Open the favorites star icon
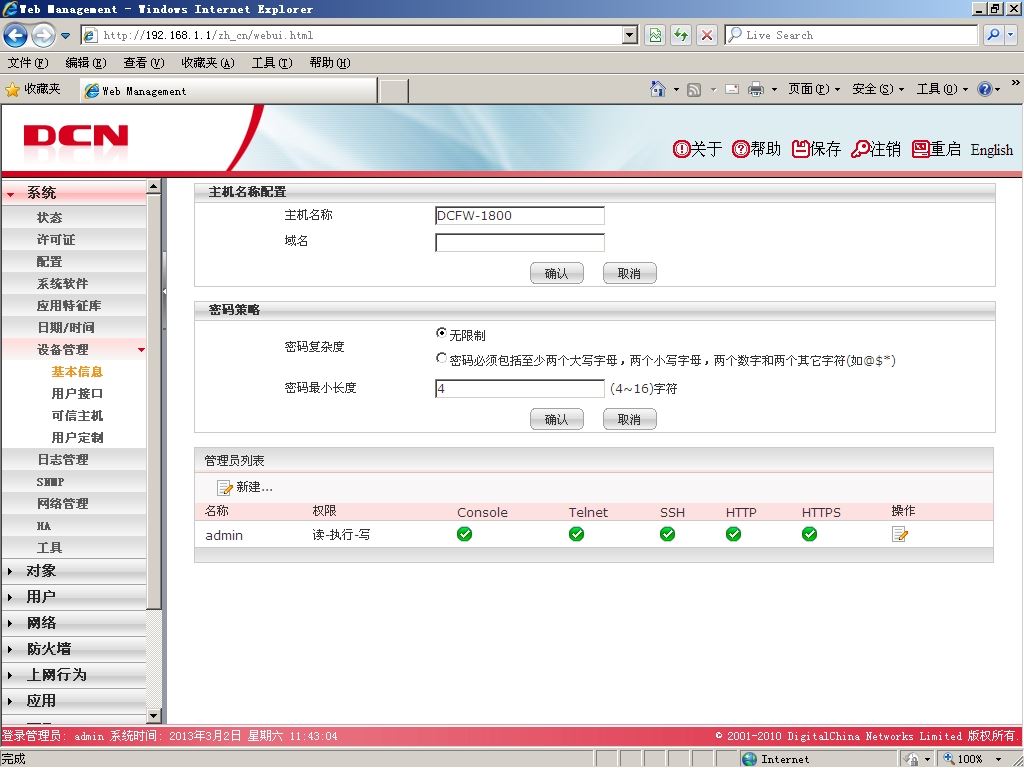 coord(12,89)
